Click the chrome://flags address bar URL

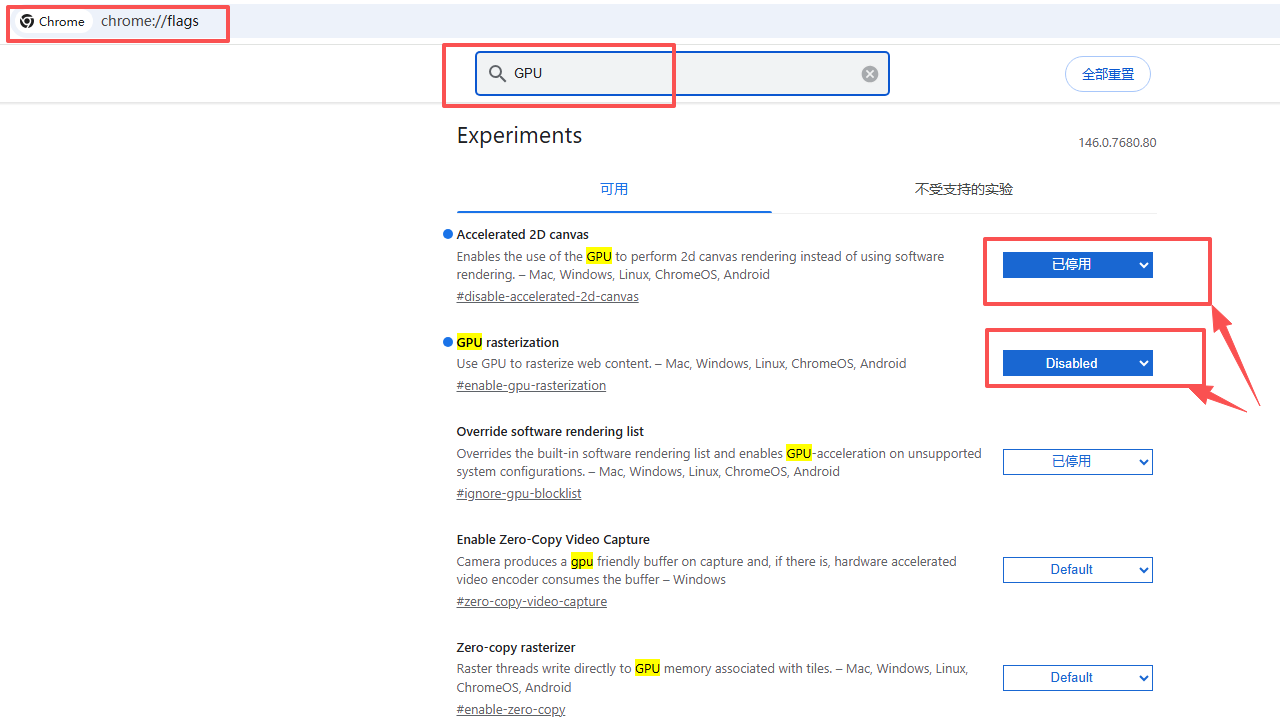click(x=150, y=21)
